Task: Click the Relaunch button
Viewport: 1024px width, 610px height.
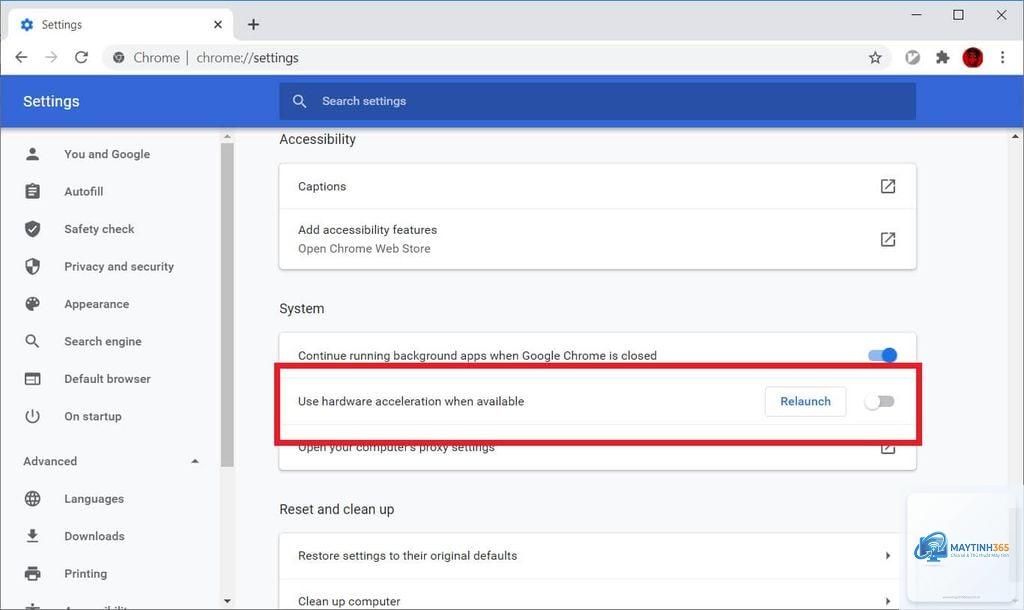Action: tap(805, 402)
